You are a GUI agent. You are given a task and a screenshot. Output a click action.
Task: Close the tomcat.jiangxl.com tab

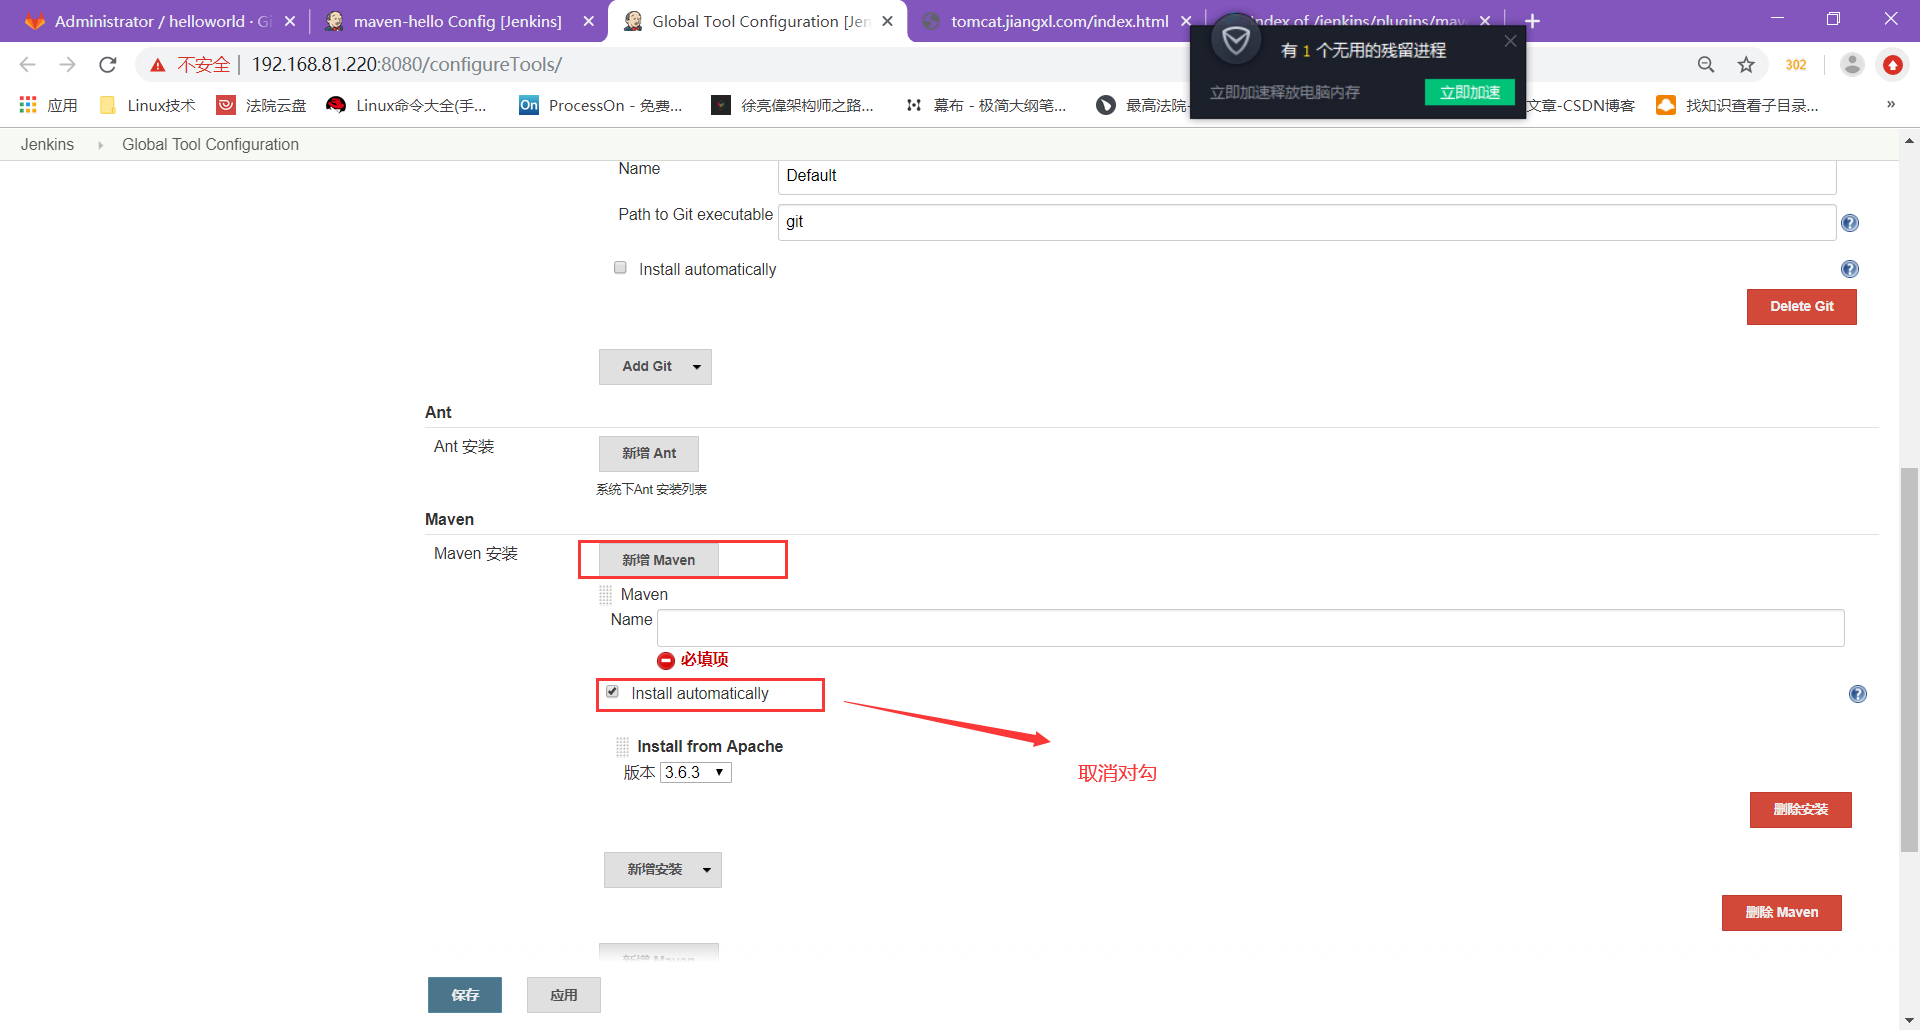[1186, 21]
